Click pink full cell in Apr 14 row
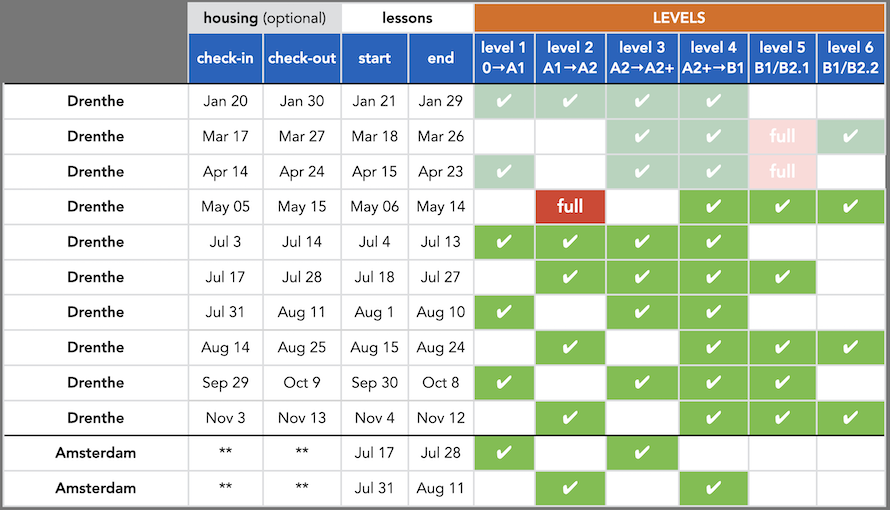 point(782,171)
